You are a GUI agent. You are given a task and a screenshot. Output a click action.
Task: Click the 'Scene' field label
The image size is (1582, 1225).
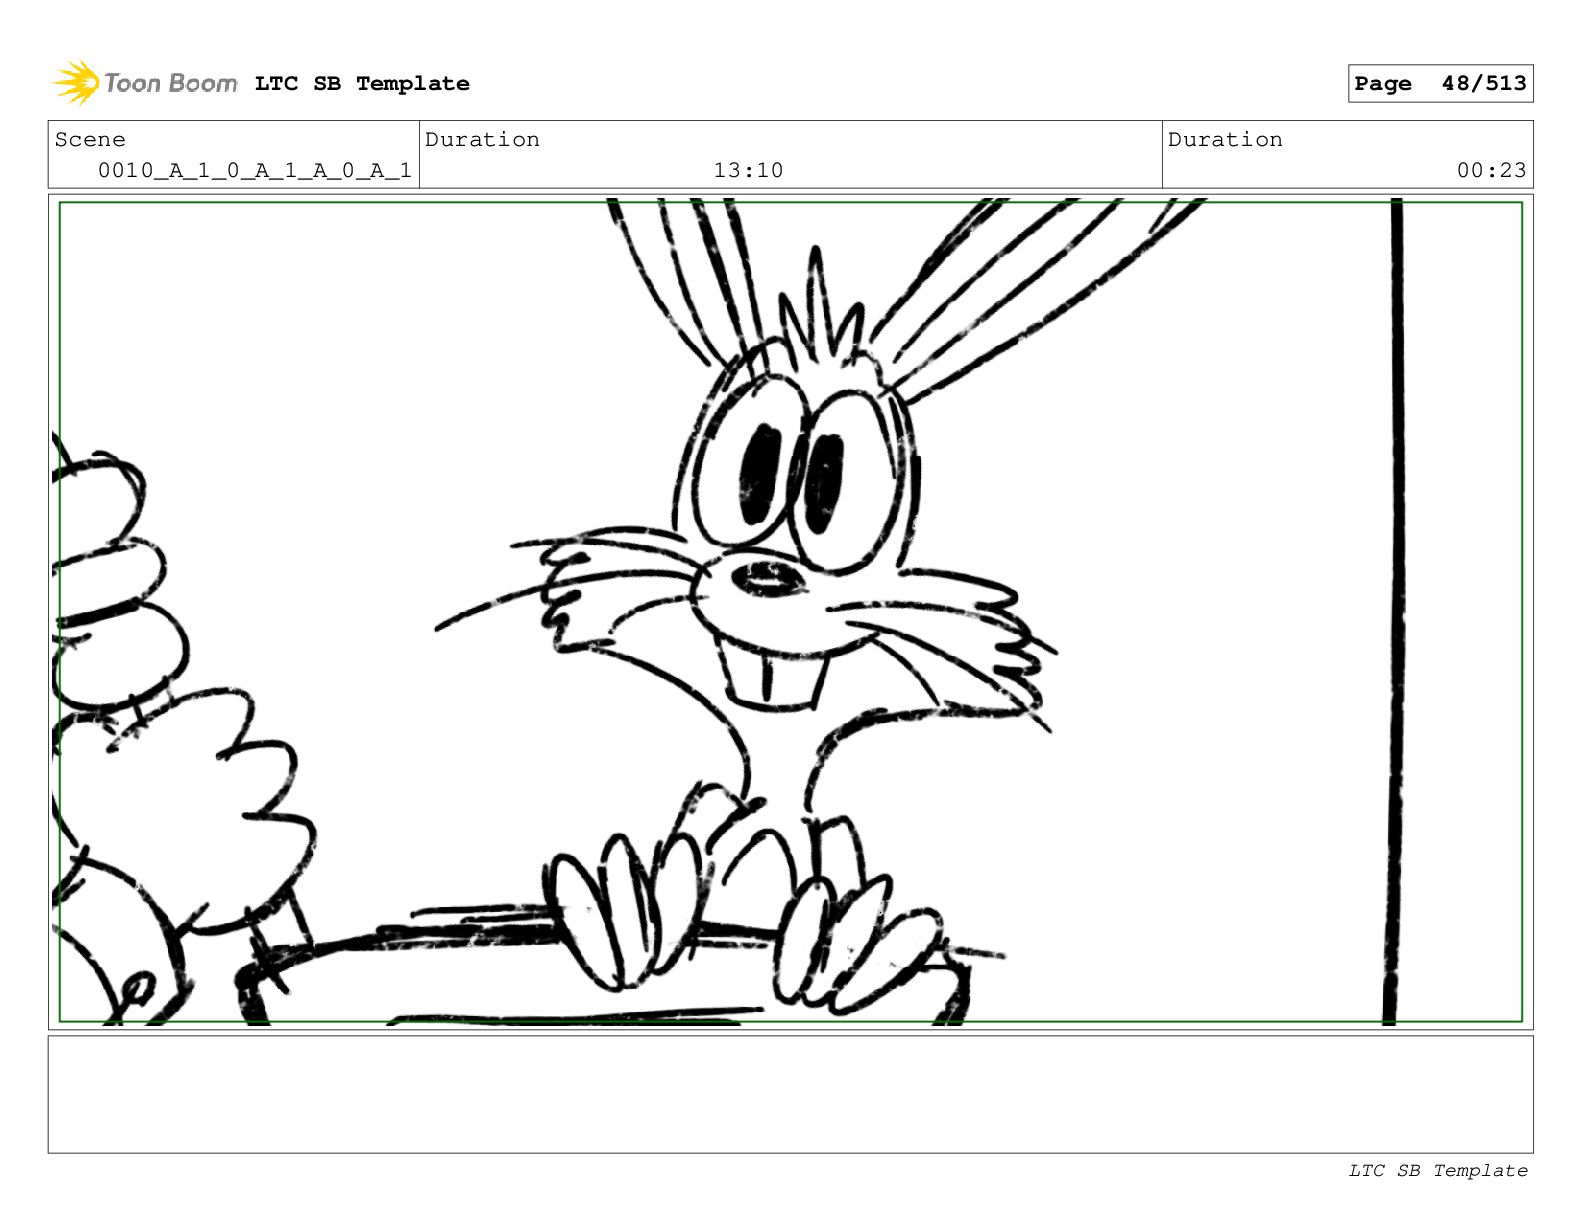[90, 140]
